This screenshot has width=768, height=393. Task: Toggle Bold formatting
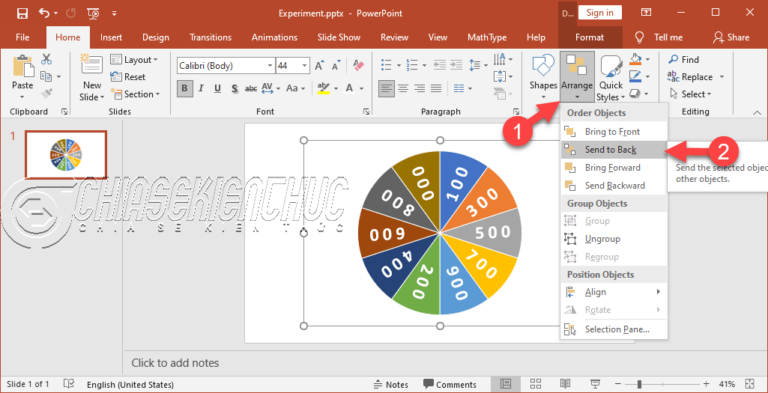point(185,89)
